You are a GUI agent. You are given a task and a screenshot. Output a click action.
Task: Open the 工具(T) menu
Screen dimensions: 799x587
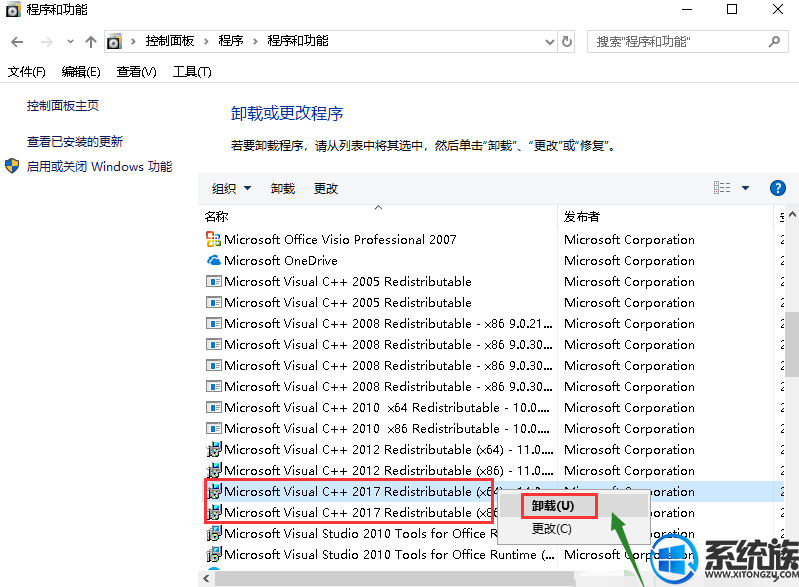click(192, 72)
